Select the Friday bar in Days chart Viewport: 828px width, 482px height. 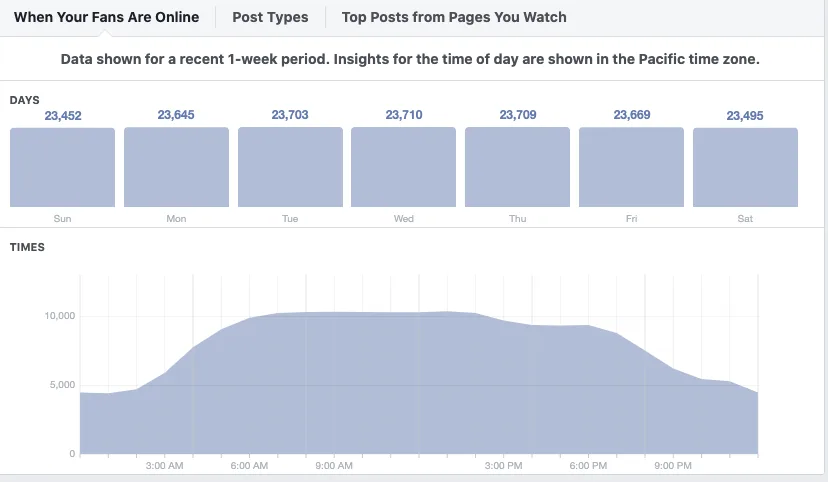(x=632, y=167)
